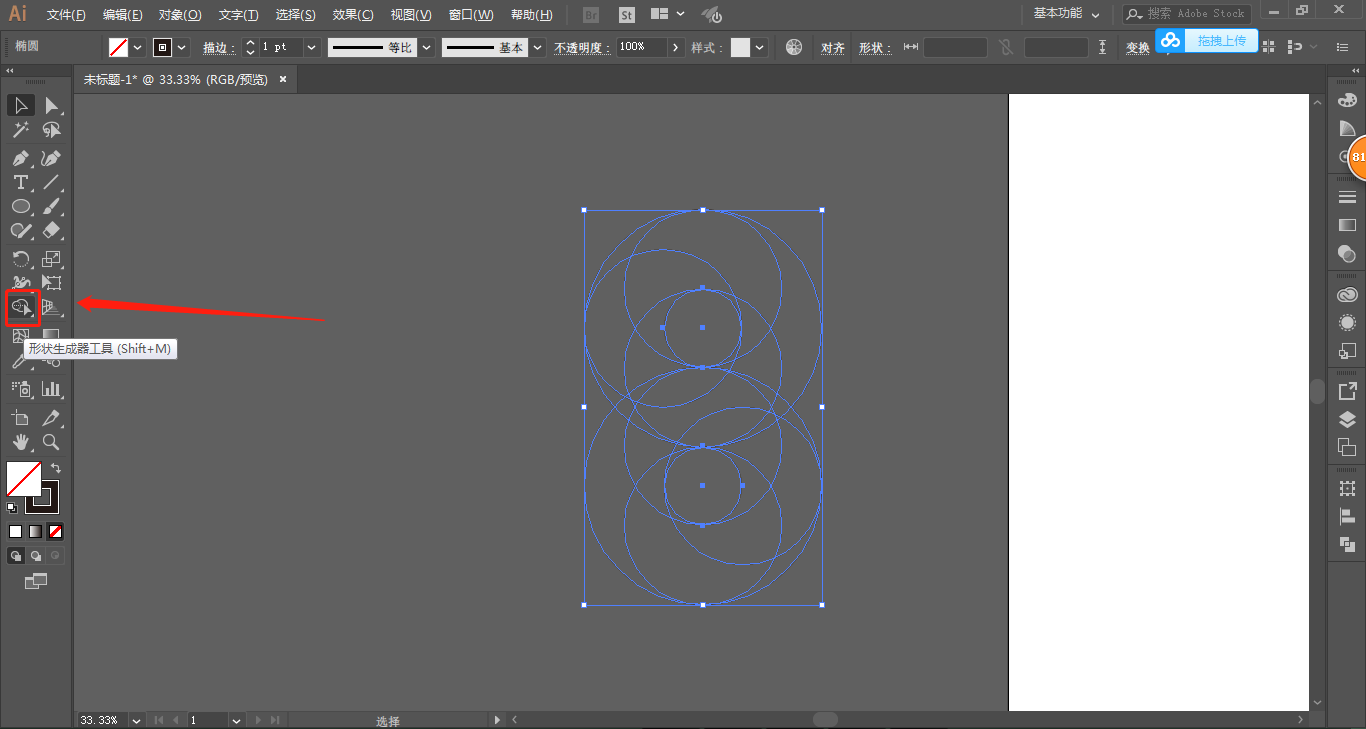
Task: Open stroke weight dropdown next to 1 pt
Action: [x=312, y=47]
